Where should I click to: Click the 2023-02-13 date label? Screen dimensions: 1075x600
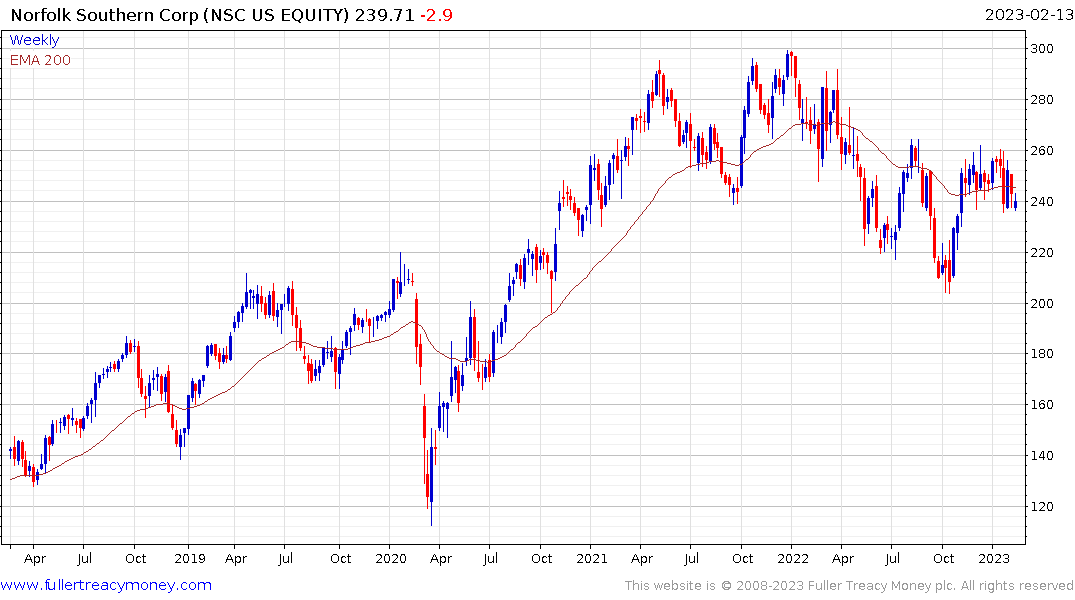(1029, 15)
